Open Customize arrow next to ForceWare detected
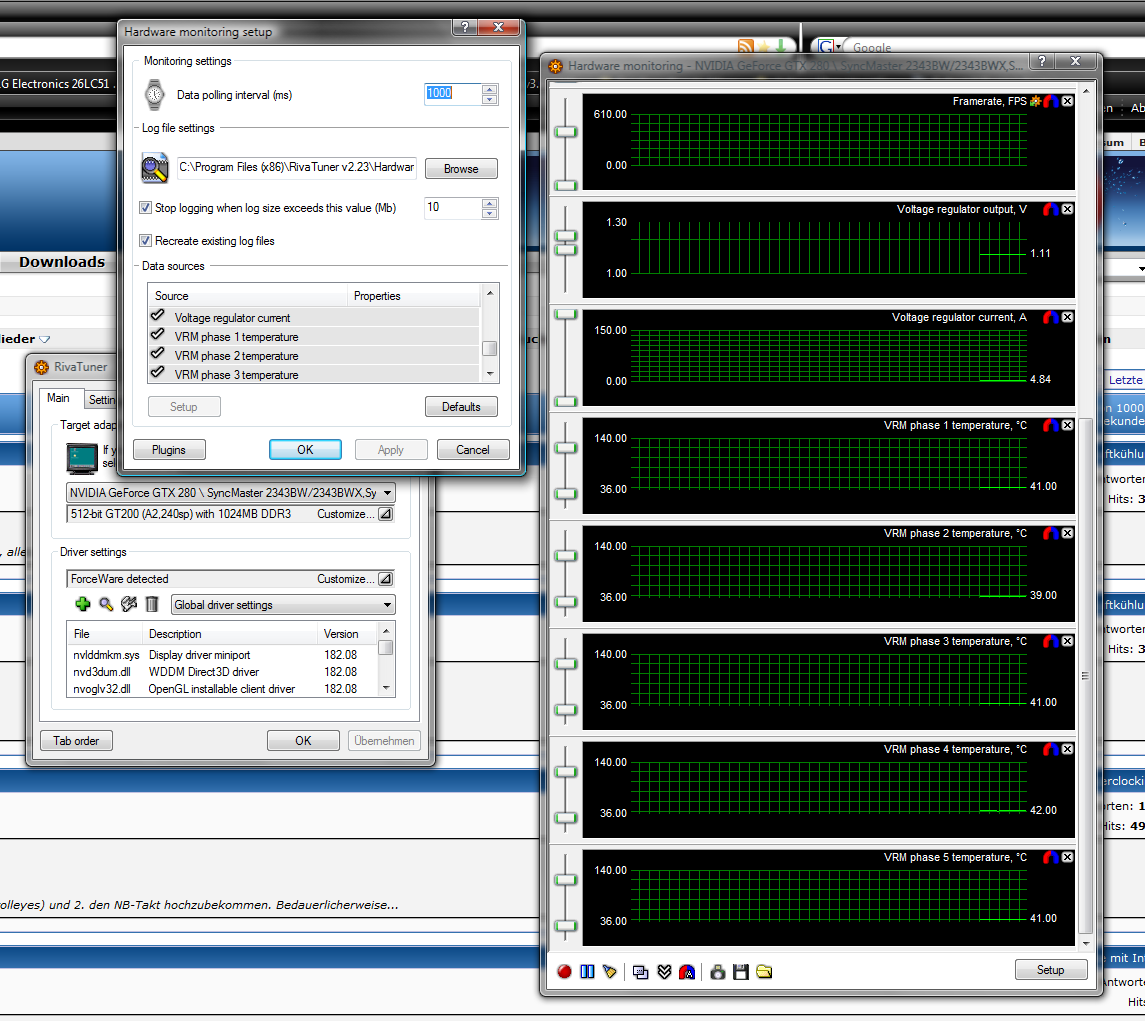Viewport: 1145px width, 1021px height. pyautogui.click(x=386, y=579)
